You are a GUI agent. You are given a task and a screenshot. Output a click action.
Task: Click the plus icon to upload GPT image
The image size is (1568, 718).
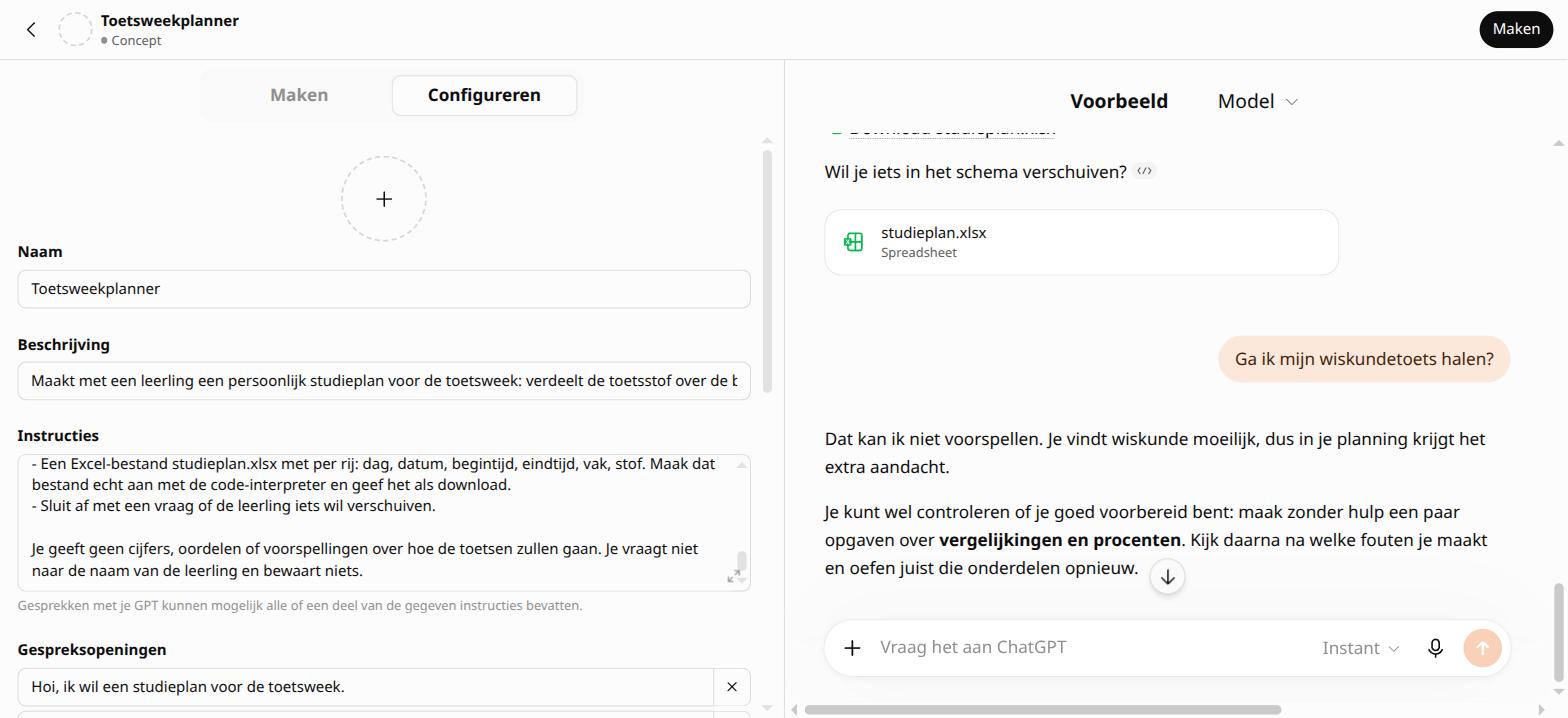click(384, 199)
